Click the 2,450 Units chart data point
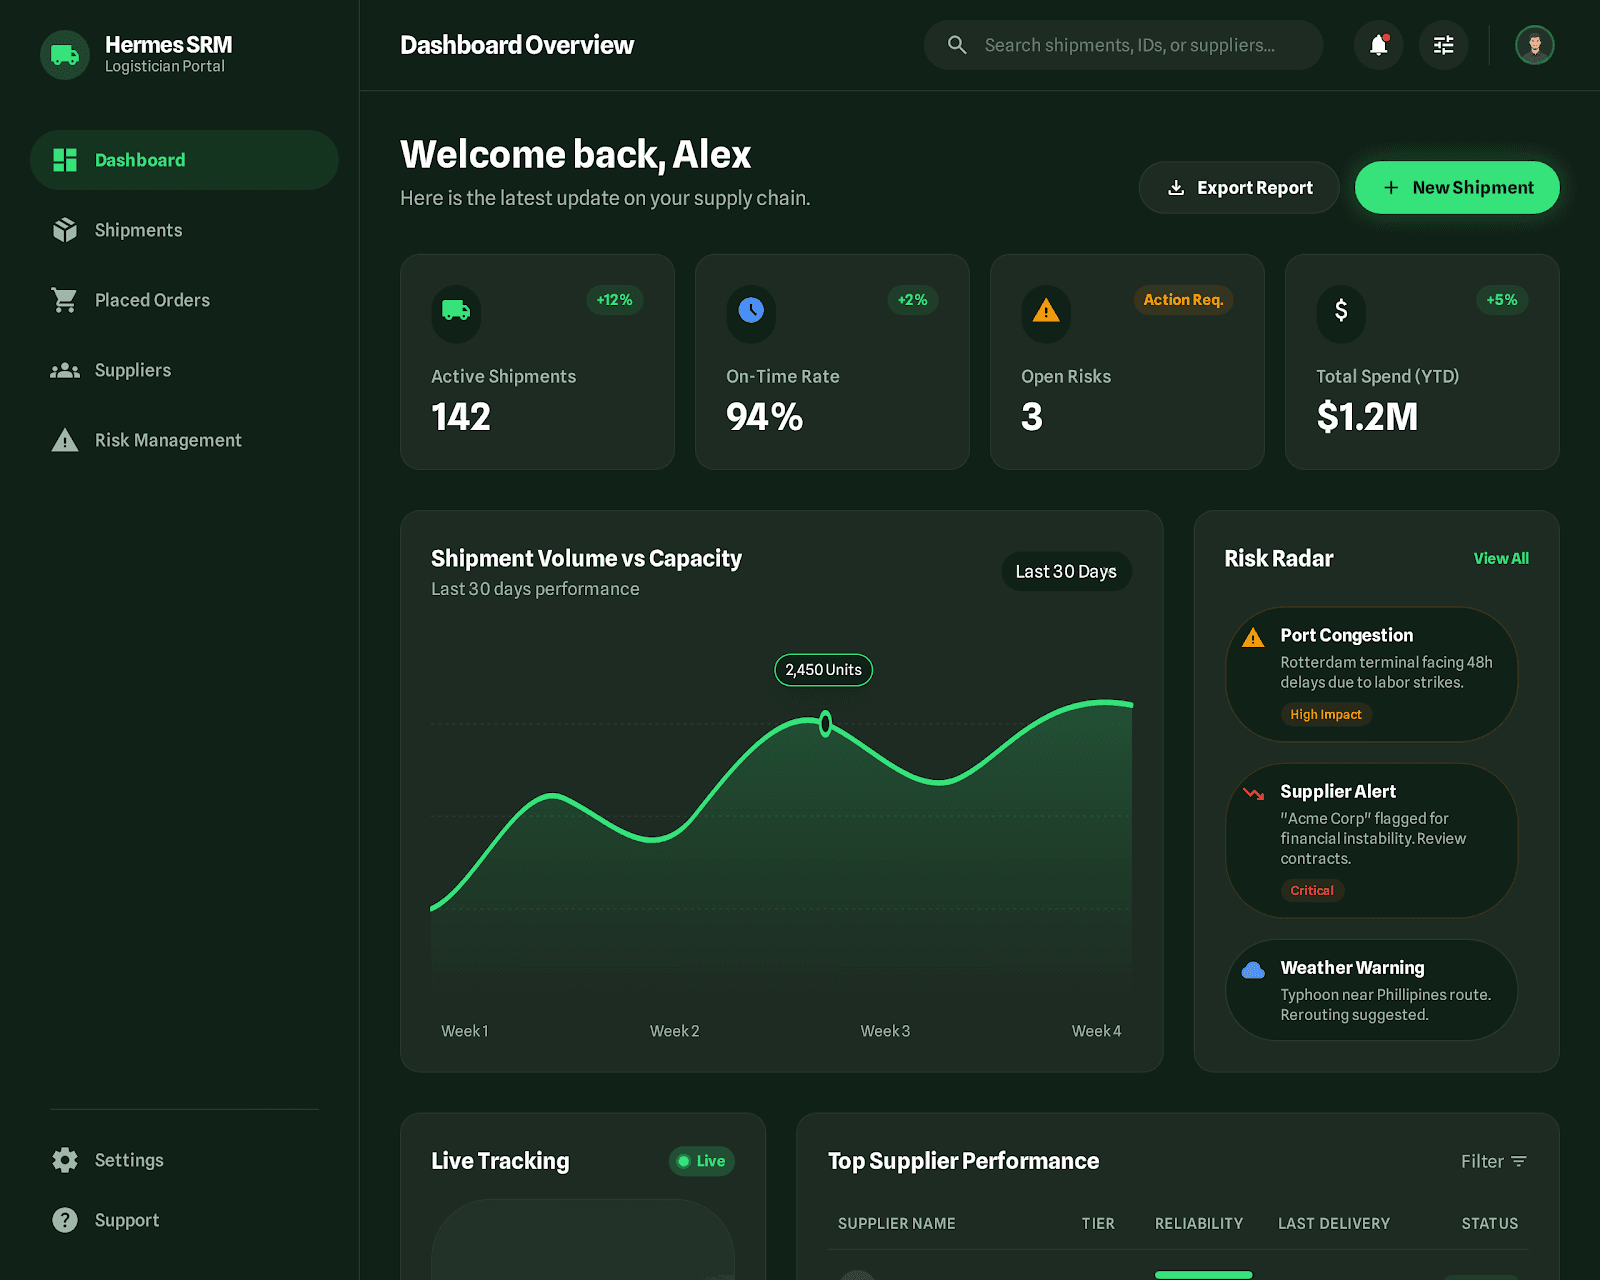Image resolution: width=1600 pixels, height=1280 pixels. pos(825,723)
